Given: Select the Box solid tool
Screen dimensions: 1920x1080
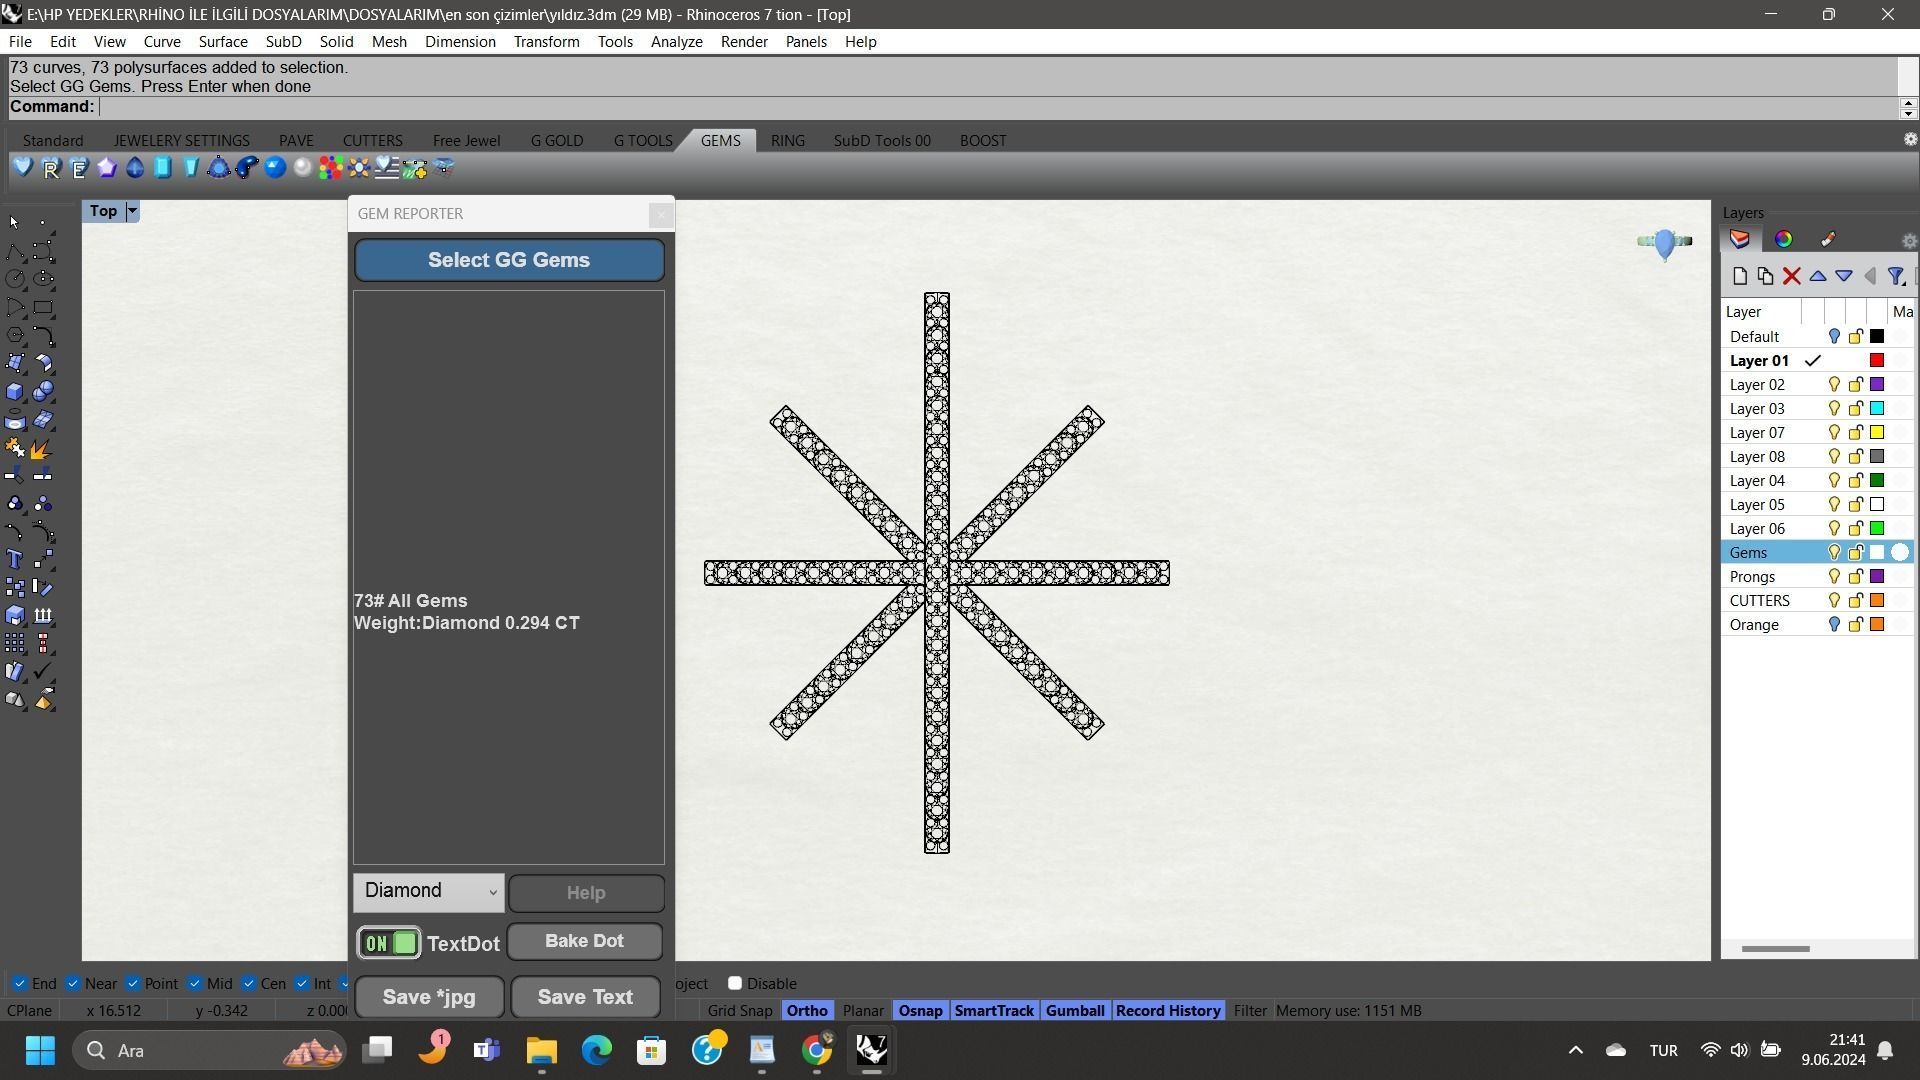Looking at the screenshot, I should (15, 392).
